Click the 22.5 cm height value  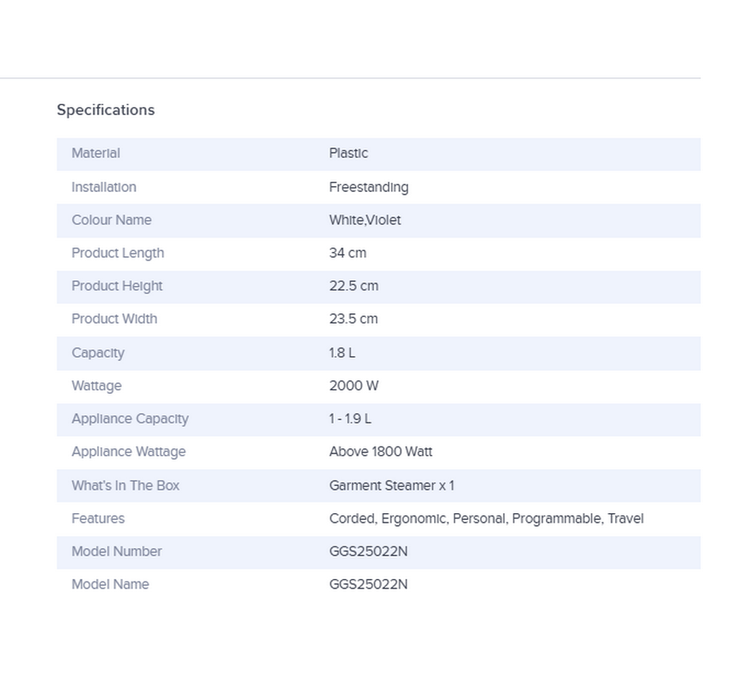point(353,286)
